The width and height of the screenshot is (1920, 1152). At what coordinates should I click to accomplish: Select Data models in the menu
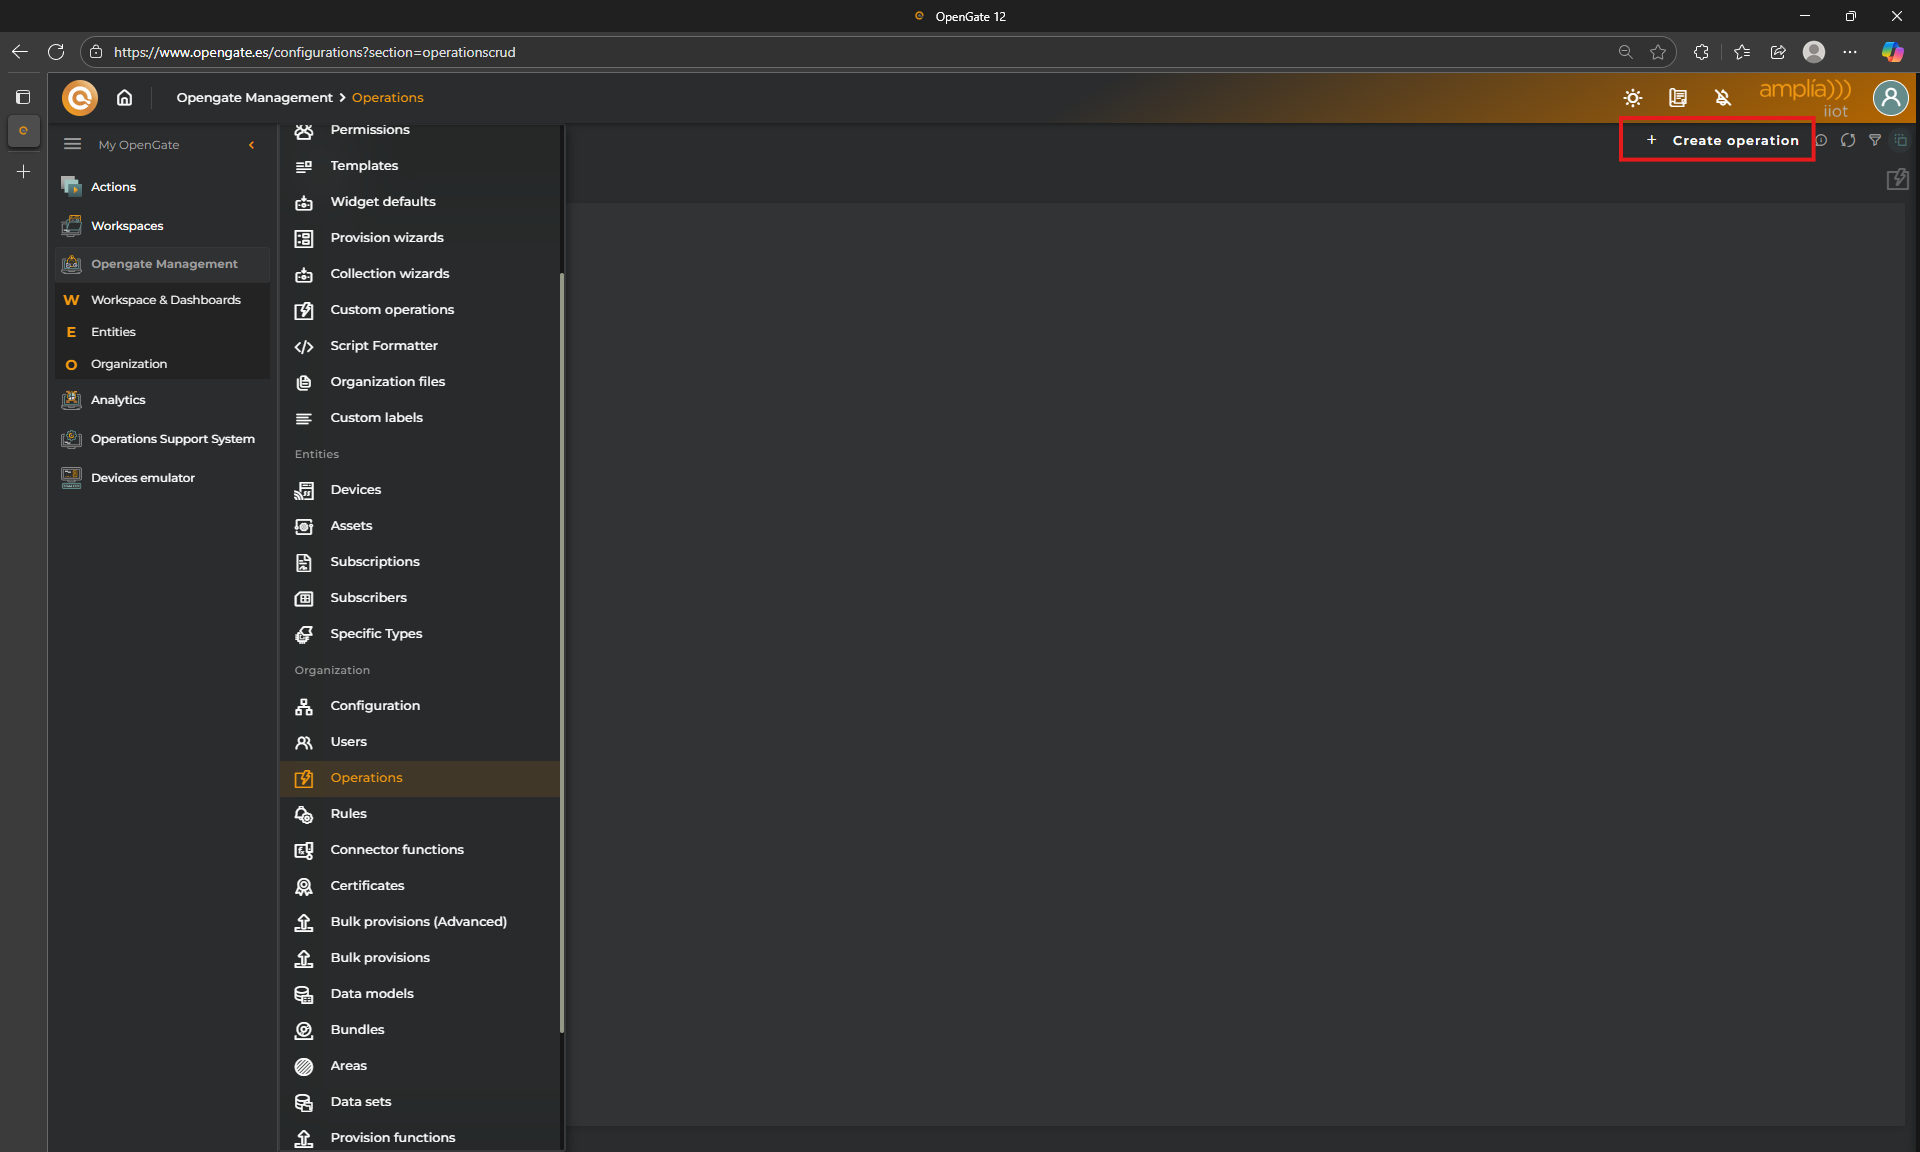point(371,994)
